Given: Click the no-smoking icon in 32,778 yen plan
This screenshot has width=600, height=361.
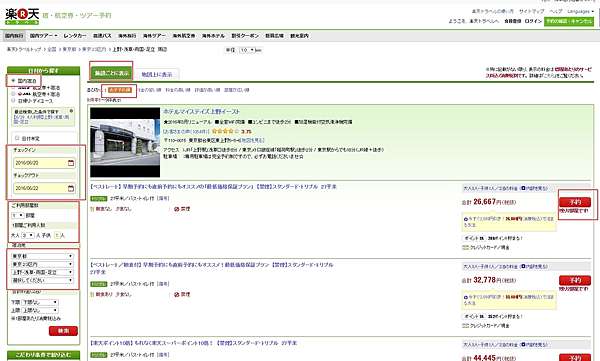Looking at the screenshot, I should pos(177,294).
